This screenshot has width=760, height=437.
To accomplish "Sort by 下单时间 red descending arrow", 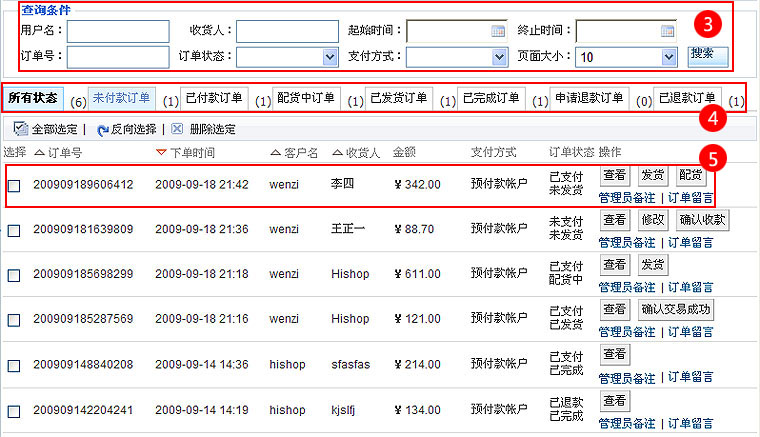I will click(x=161, y=153).
